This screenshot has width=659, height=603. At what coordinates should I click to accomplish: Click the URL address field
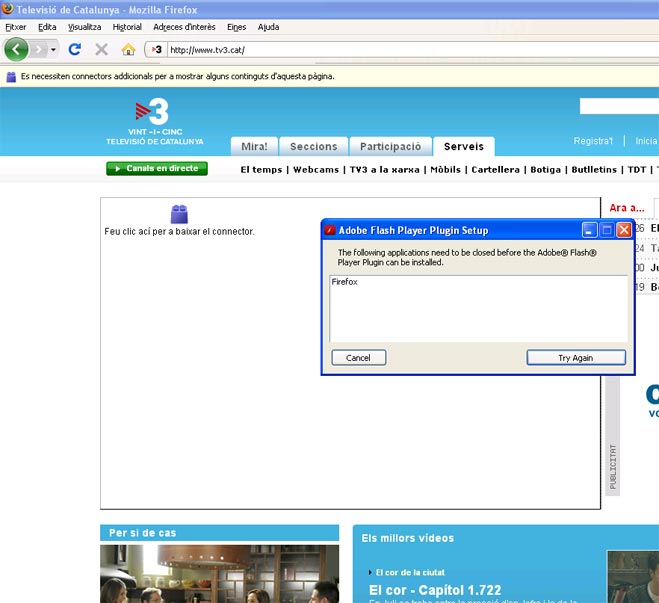tap(414, 50)
